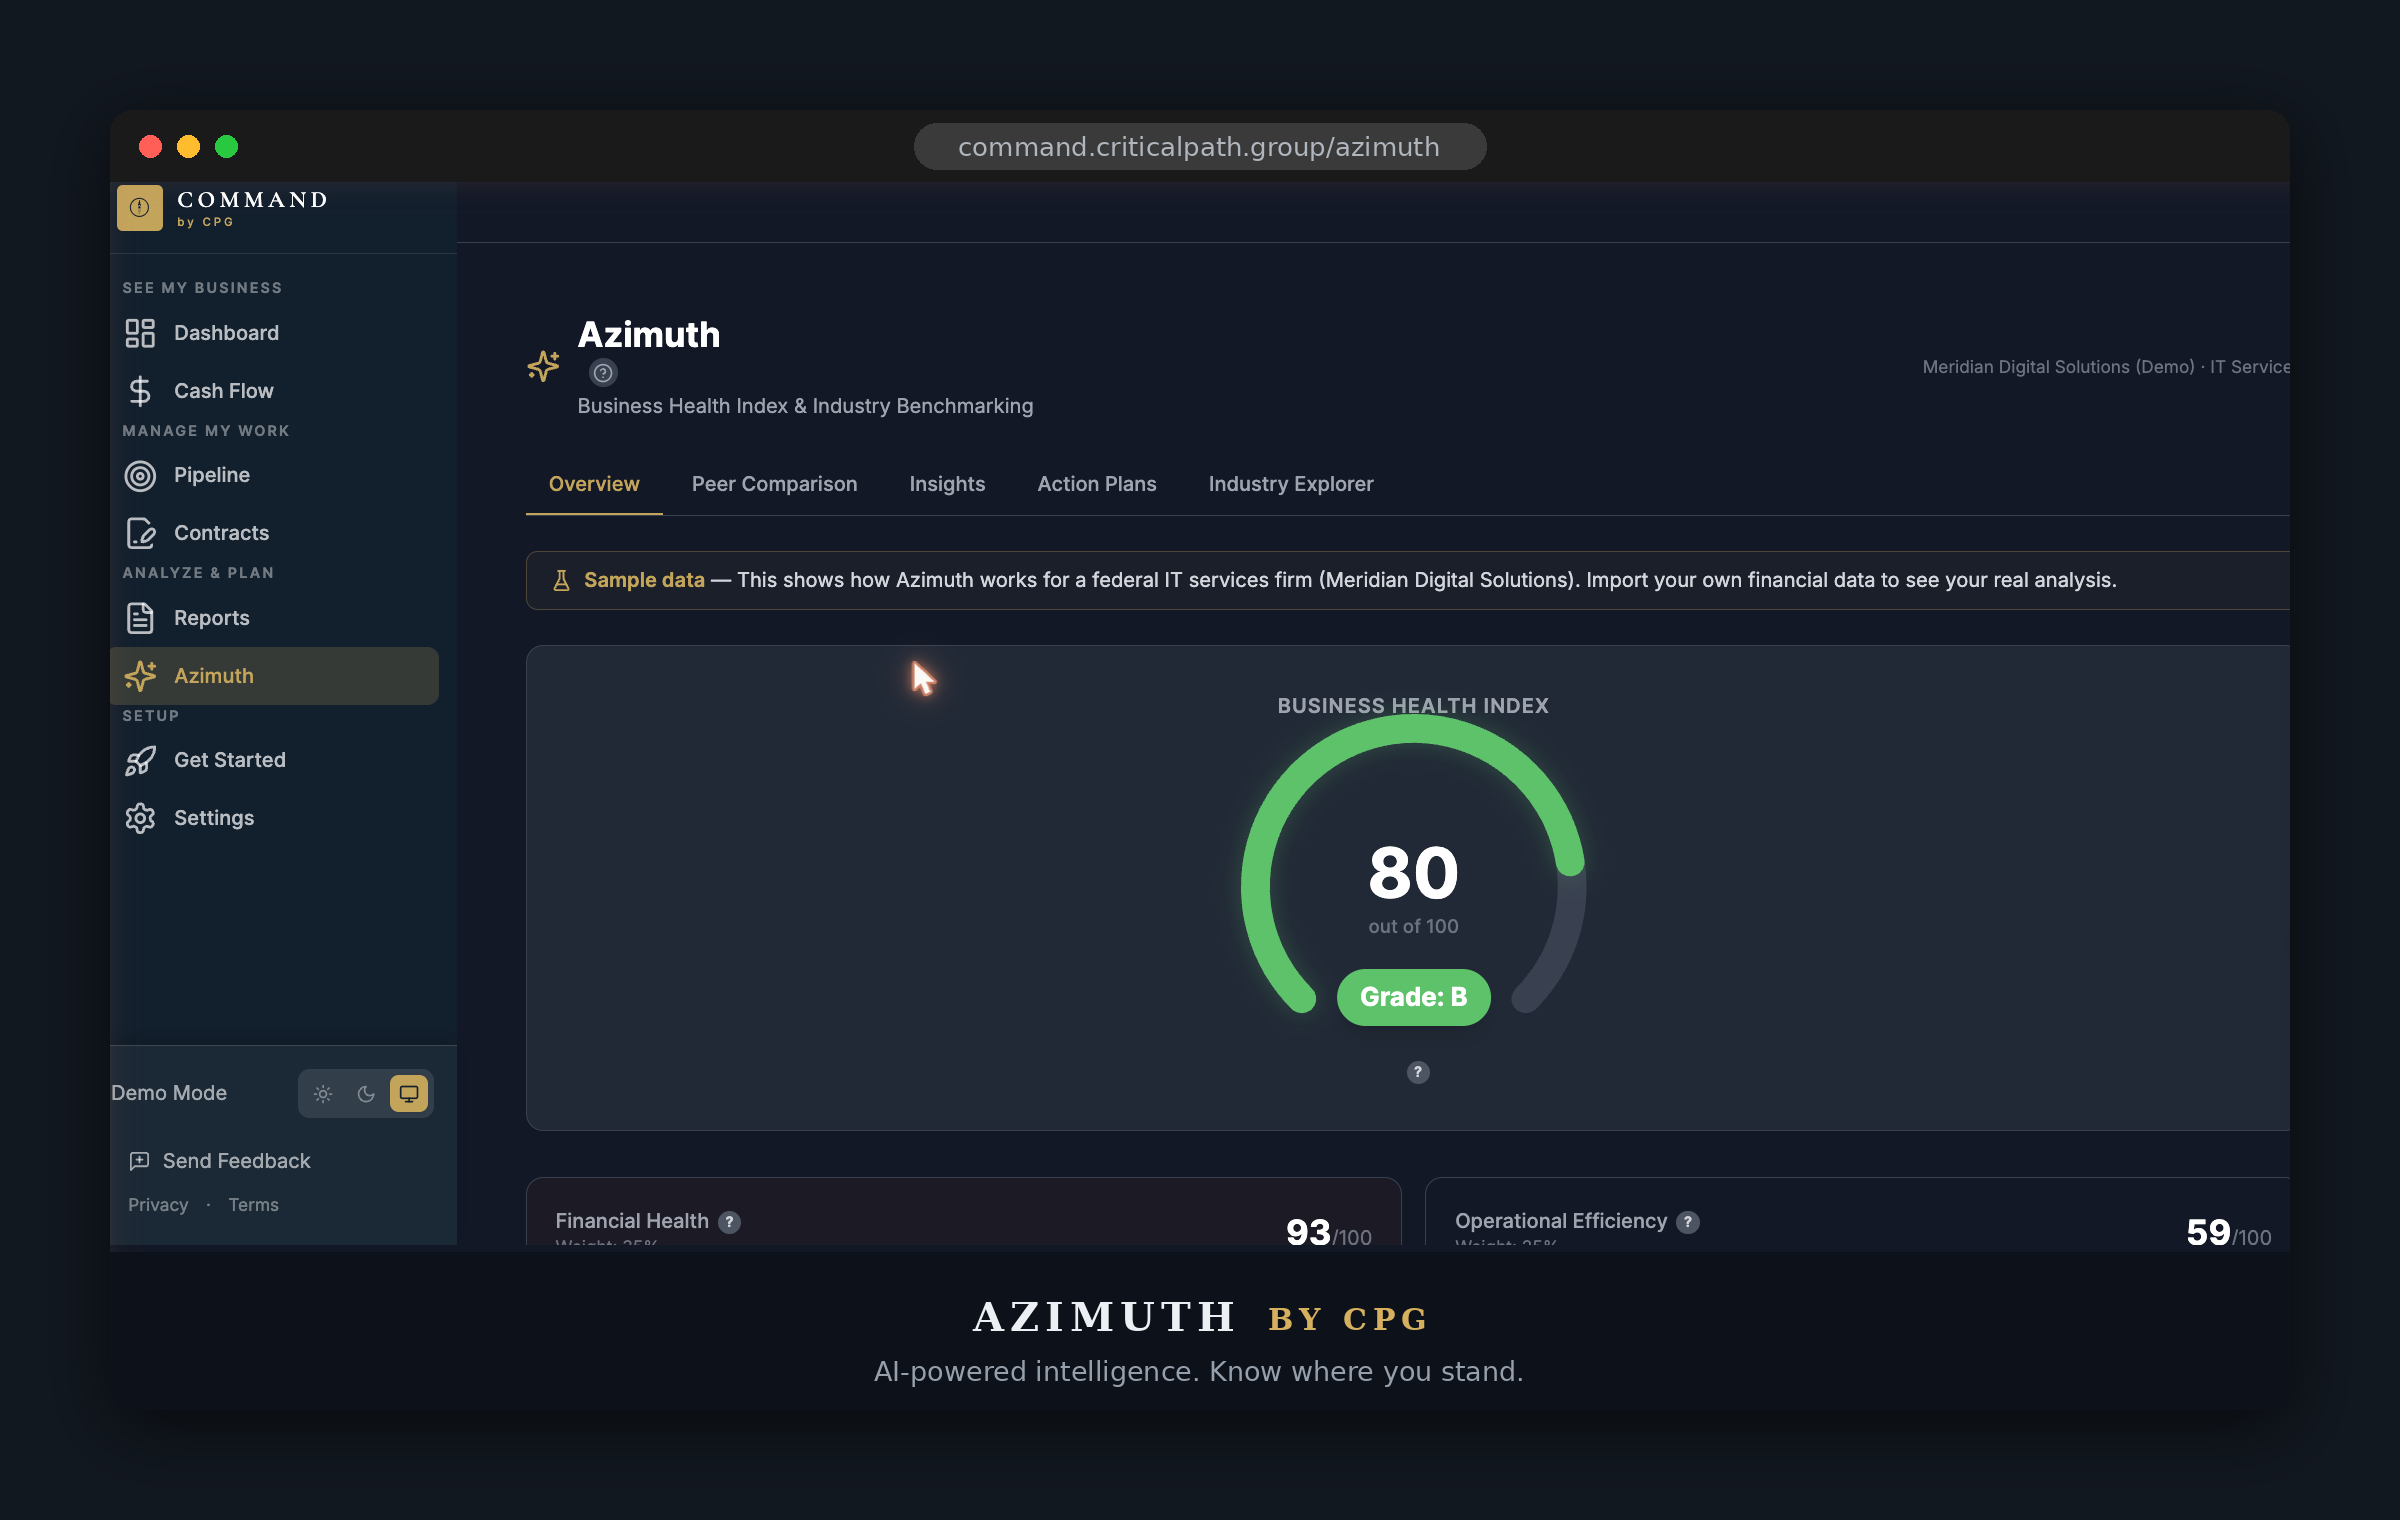Image resolution: width=2400 pixels, height=1520 pixels.
Task: Select the Overview tab
Action: click(x=594, y=484)
